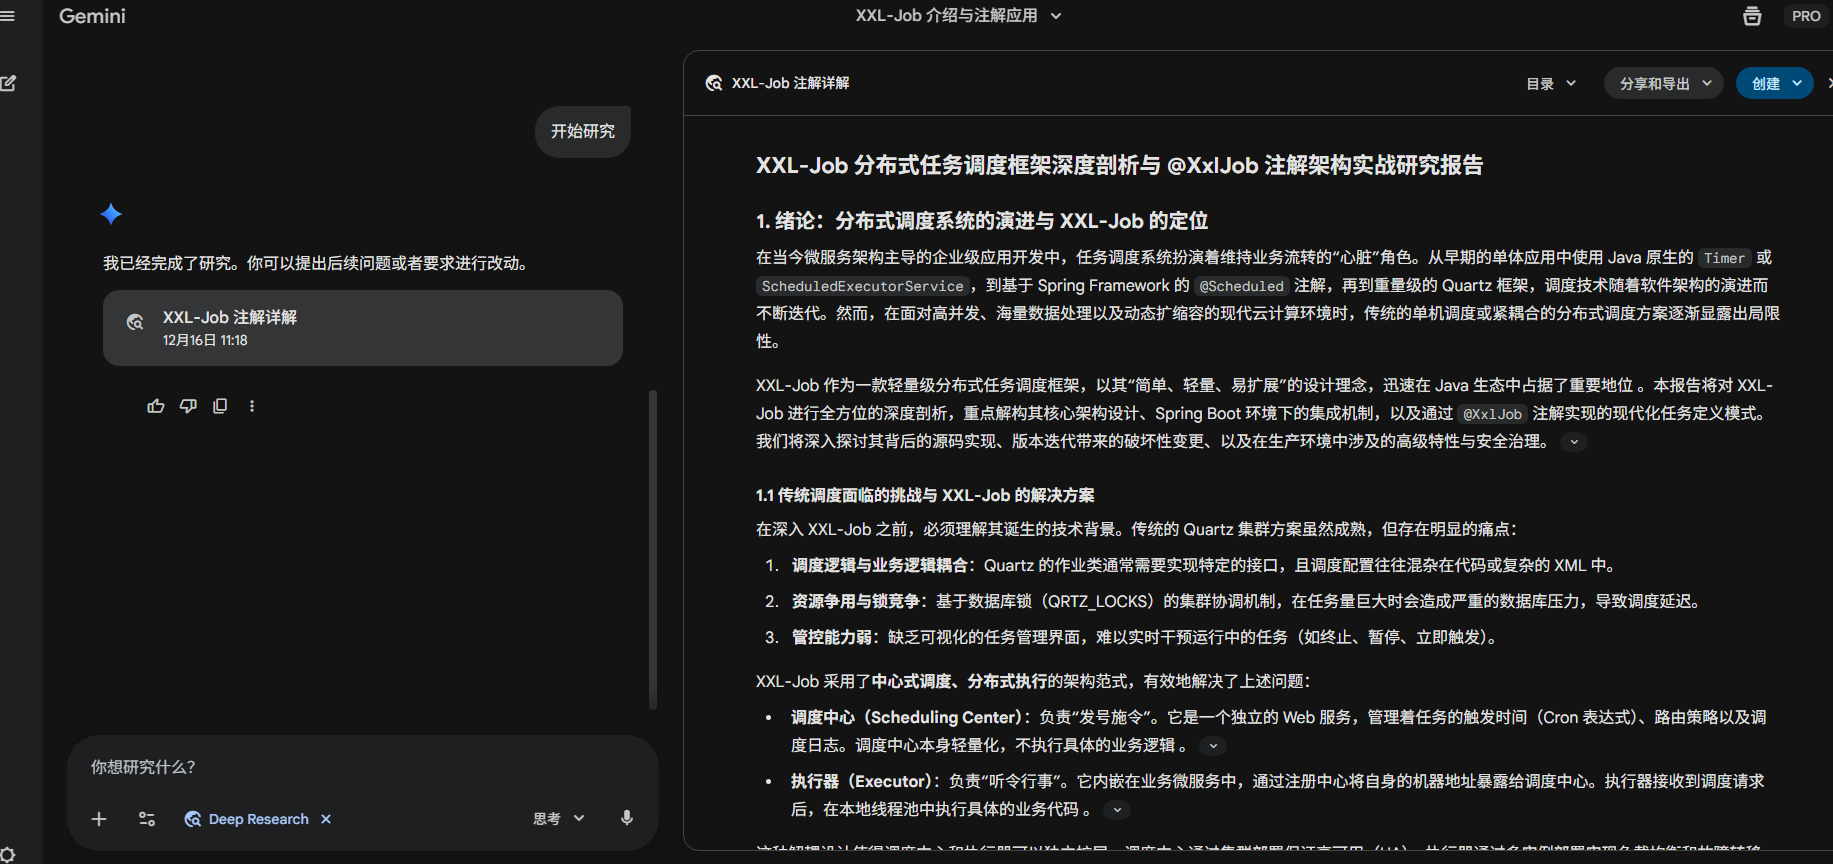Click the thumbs up feedback icon

click(x=156, y=406)
